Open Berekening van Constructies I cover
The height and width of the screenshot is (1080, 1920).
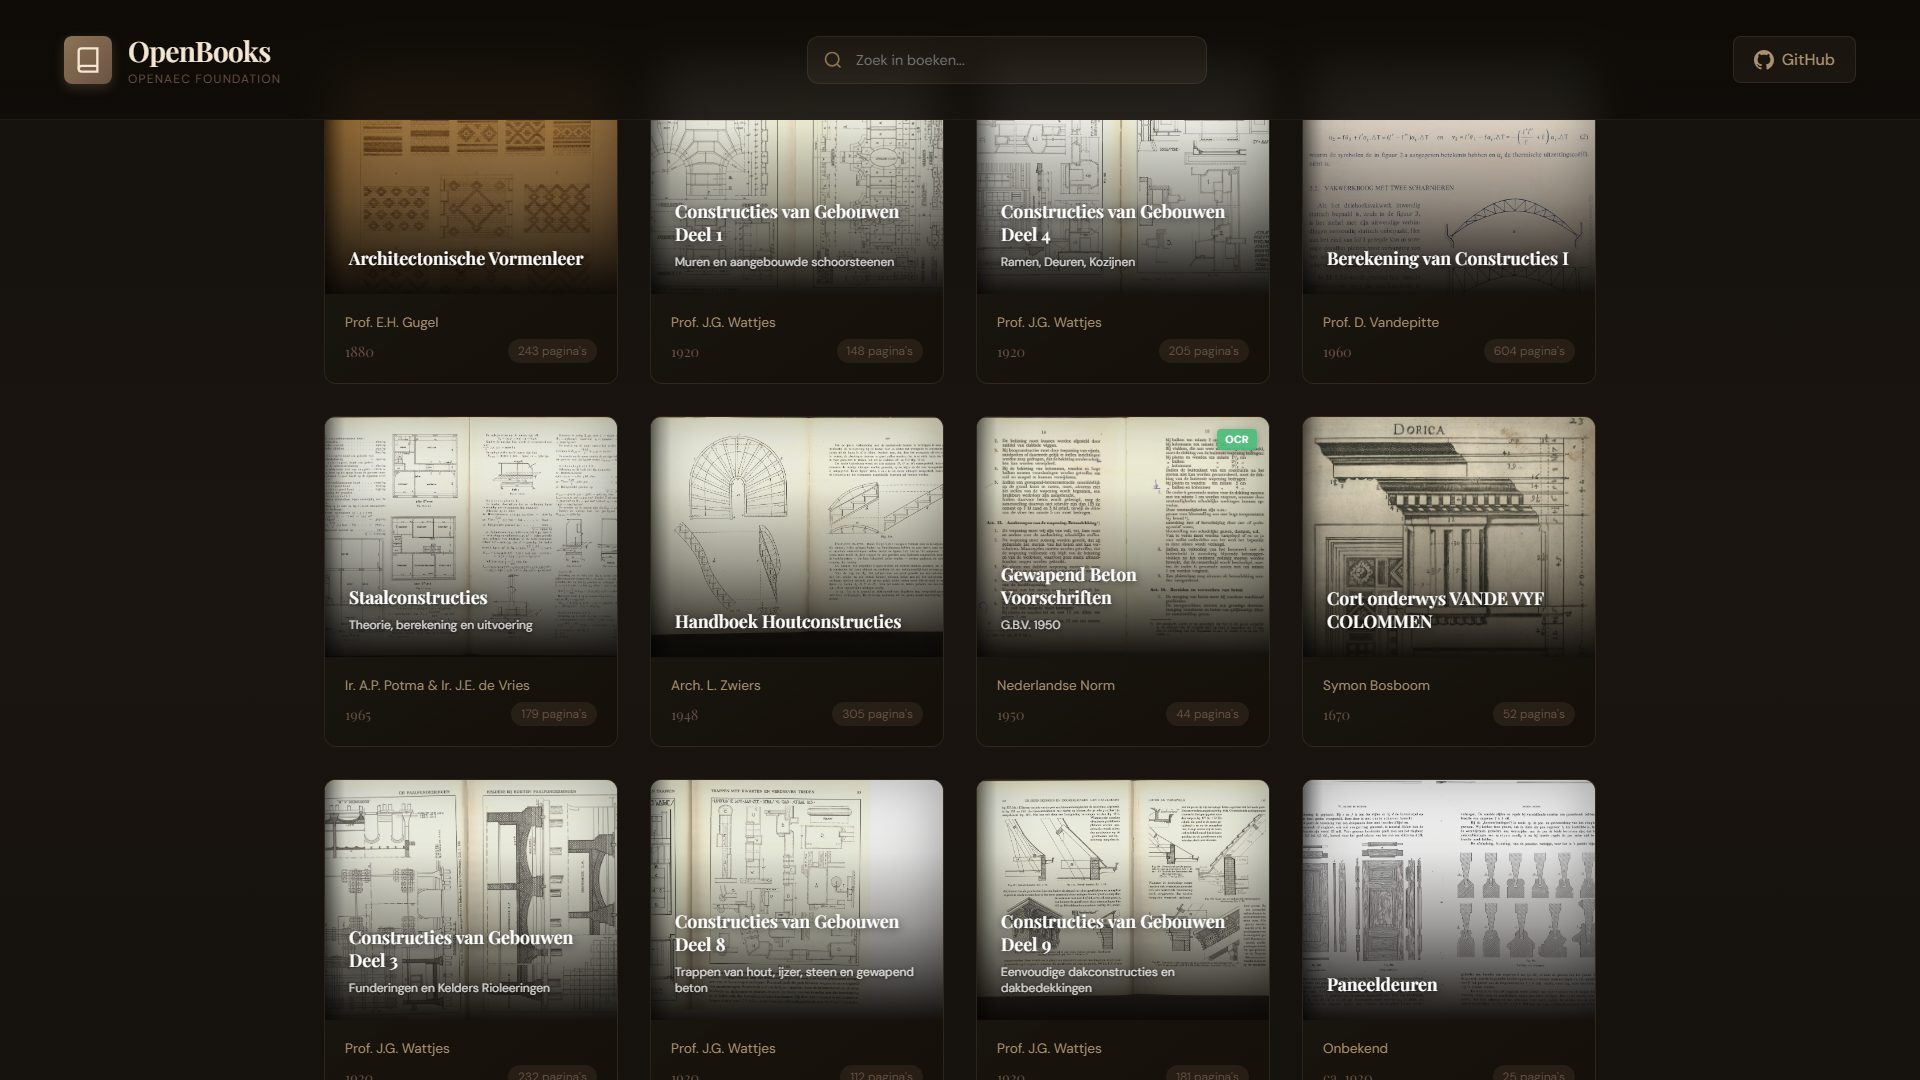coord(1449,207)
